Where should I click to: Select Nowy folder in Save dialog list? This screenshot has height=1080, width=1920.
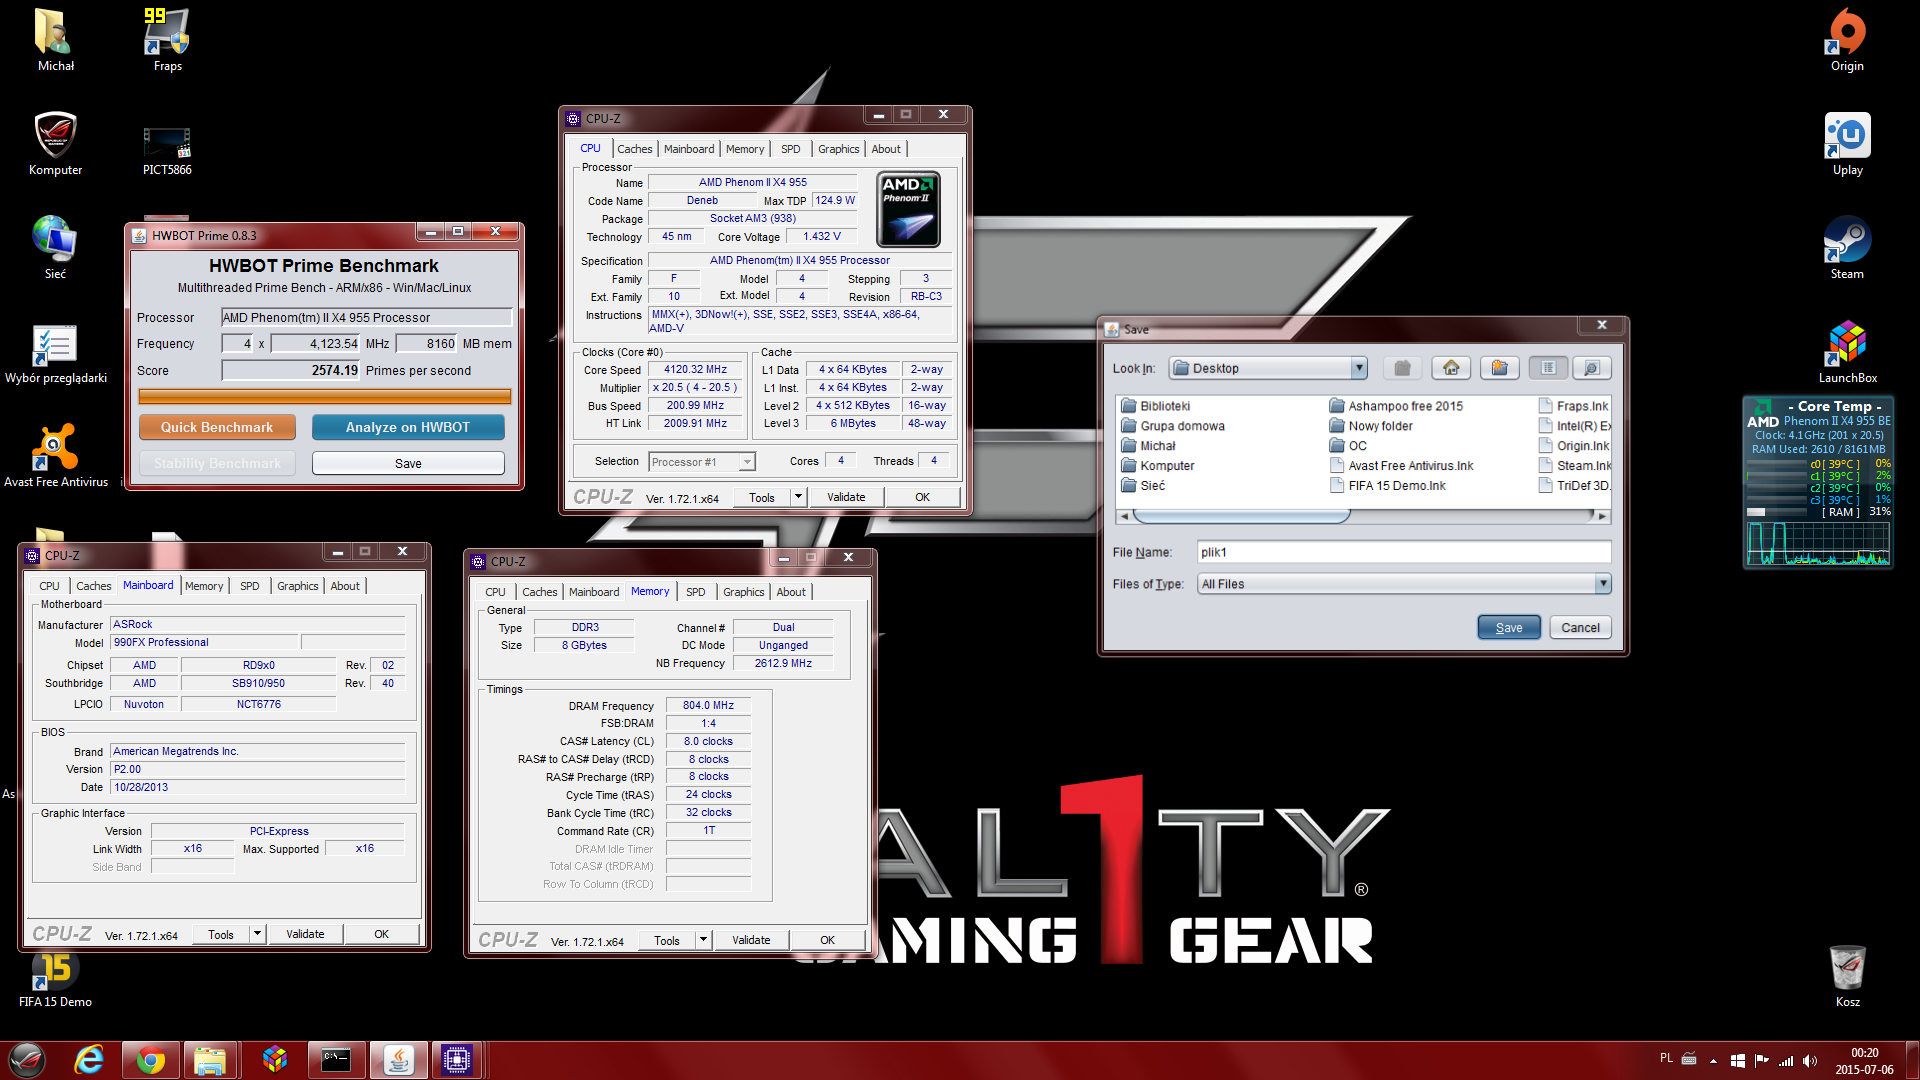1371,426
